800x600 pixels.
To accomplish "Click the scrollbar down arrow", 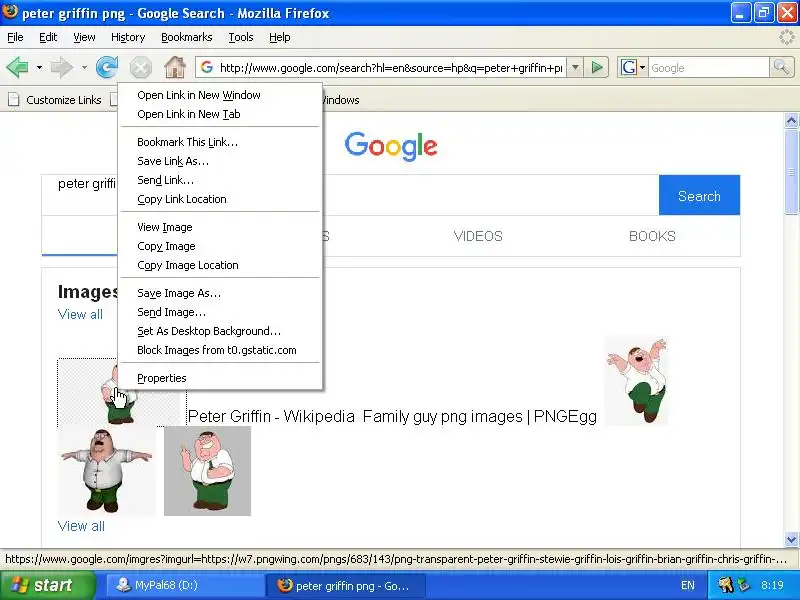I will tap(791, 539).
